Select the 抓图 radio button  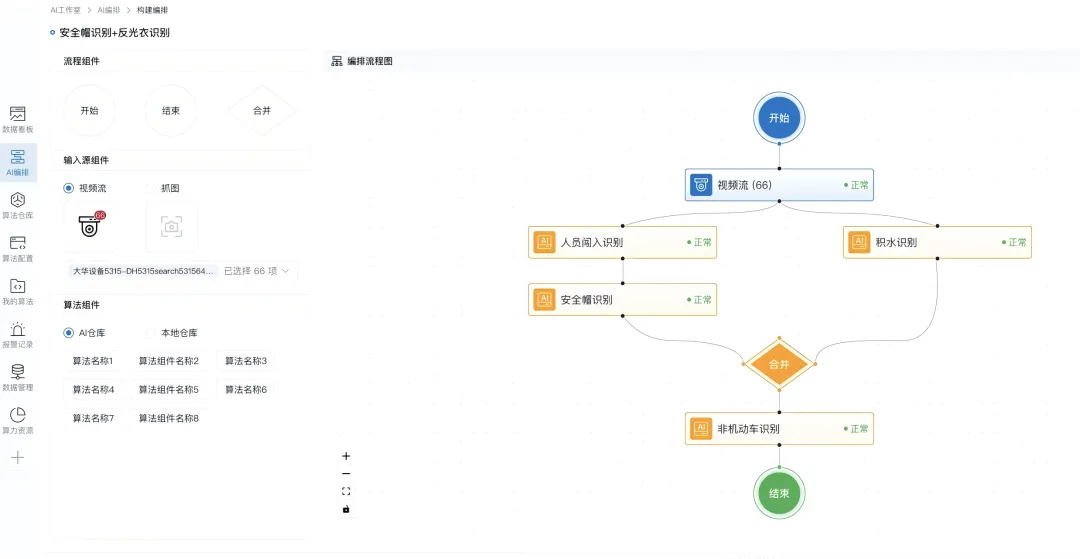[x=150, y=188]
